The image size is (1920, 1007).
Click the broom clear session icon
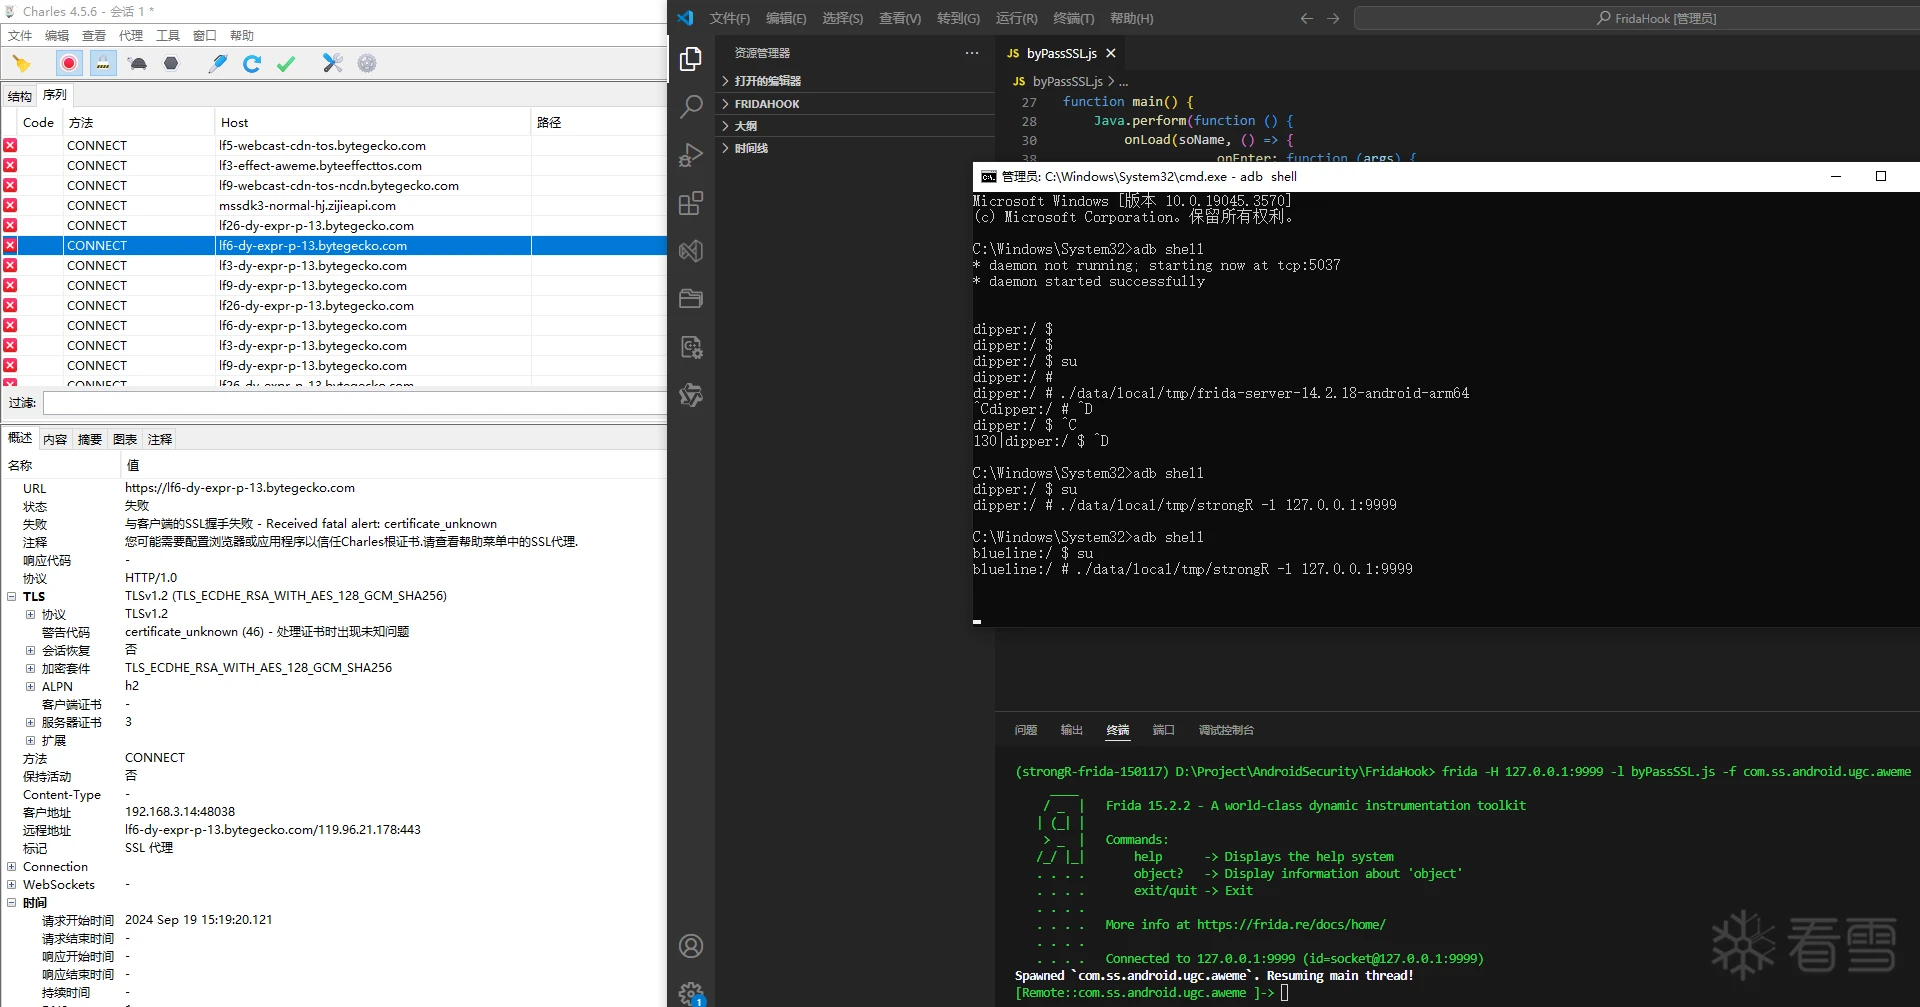[x=21, y=64]
